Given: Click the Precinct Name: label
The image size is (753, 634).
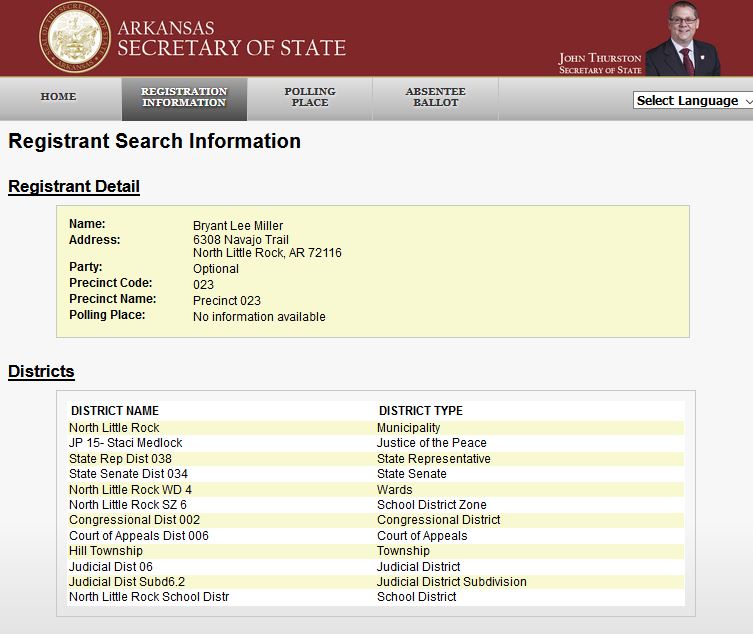Looking at the screenshot, I should click(112, 299).
